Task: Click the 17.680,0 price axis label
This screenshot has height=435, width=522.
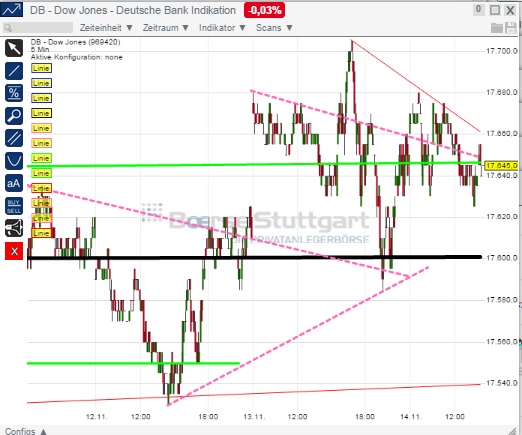Action: [502, 92]
